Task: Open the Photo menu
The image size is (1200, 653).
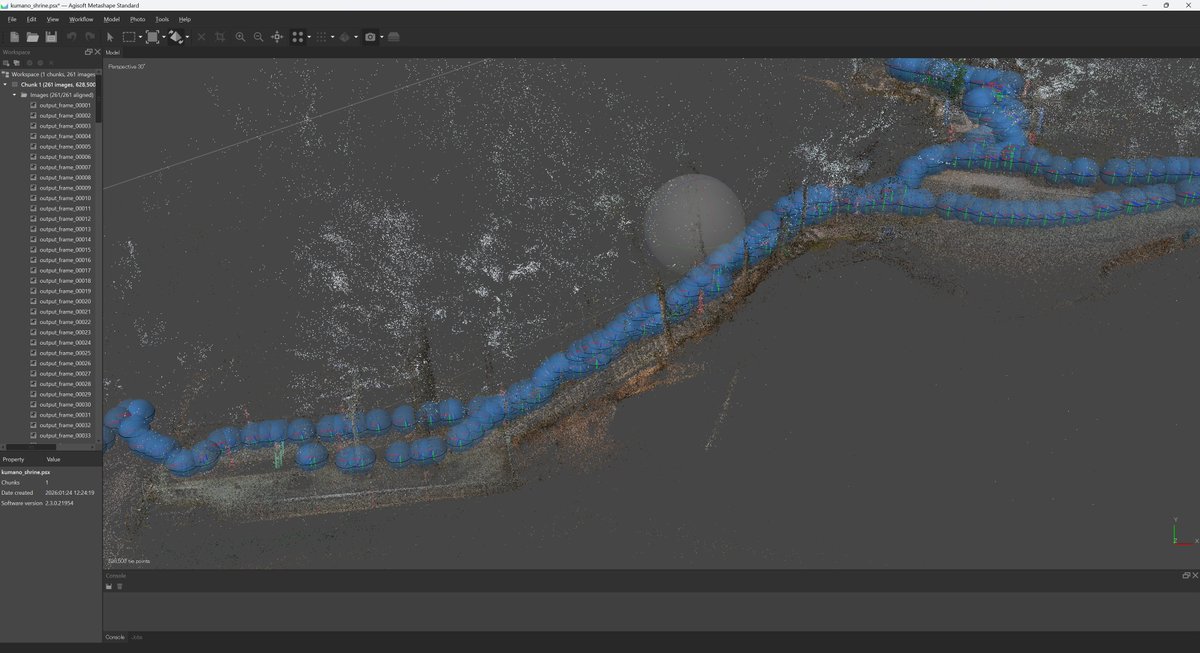Action: click(x=138, y=19)
